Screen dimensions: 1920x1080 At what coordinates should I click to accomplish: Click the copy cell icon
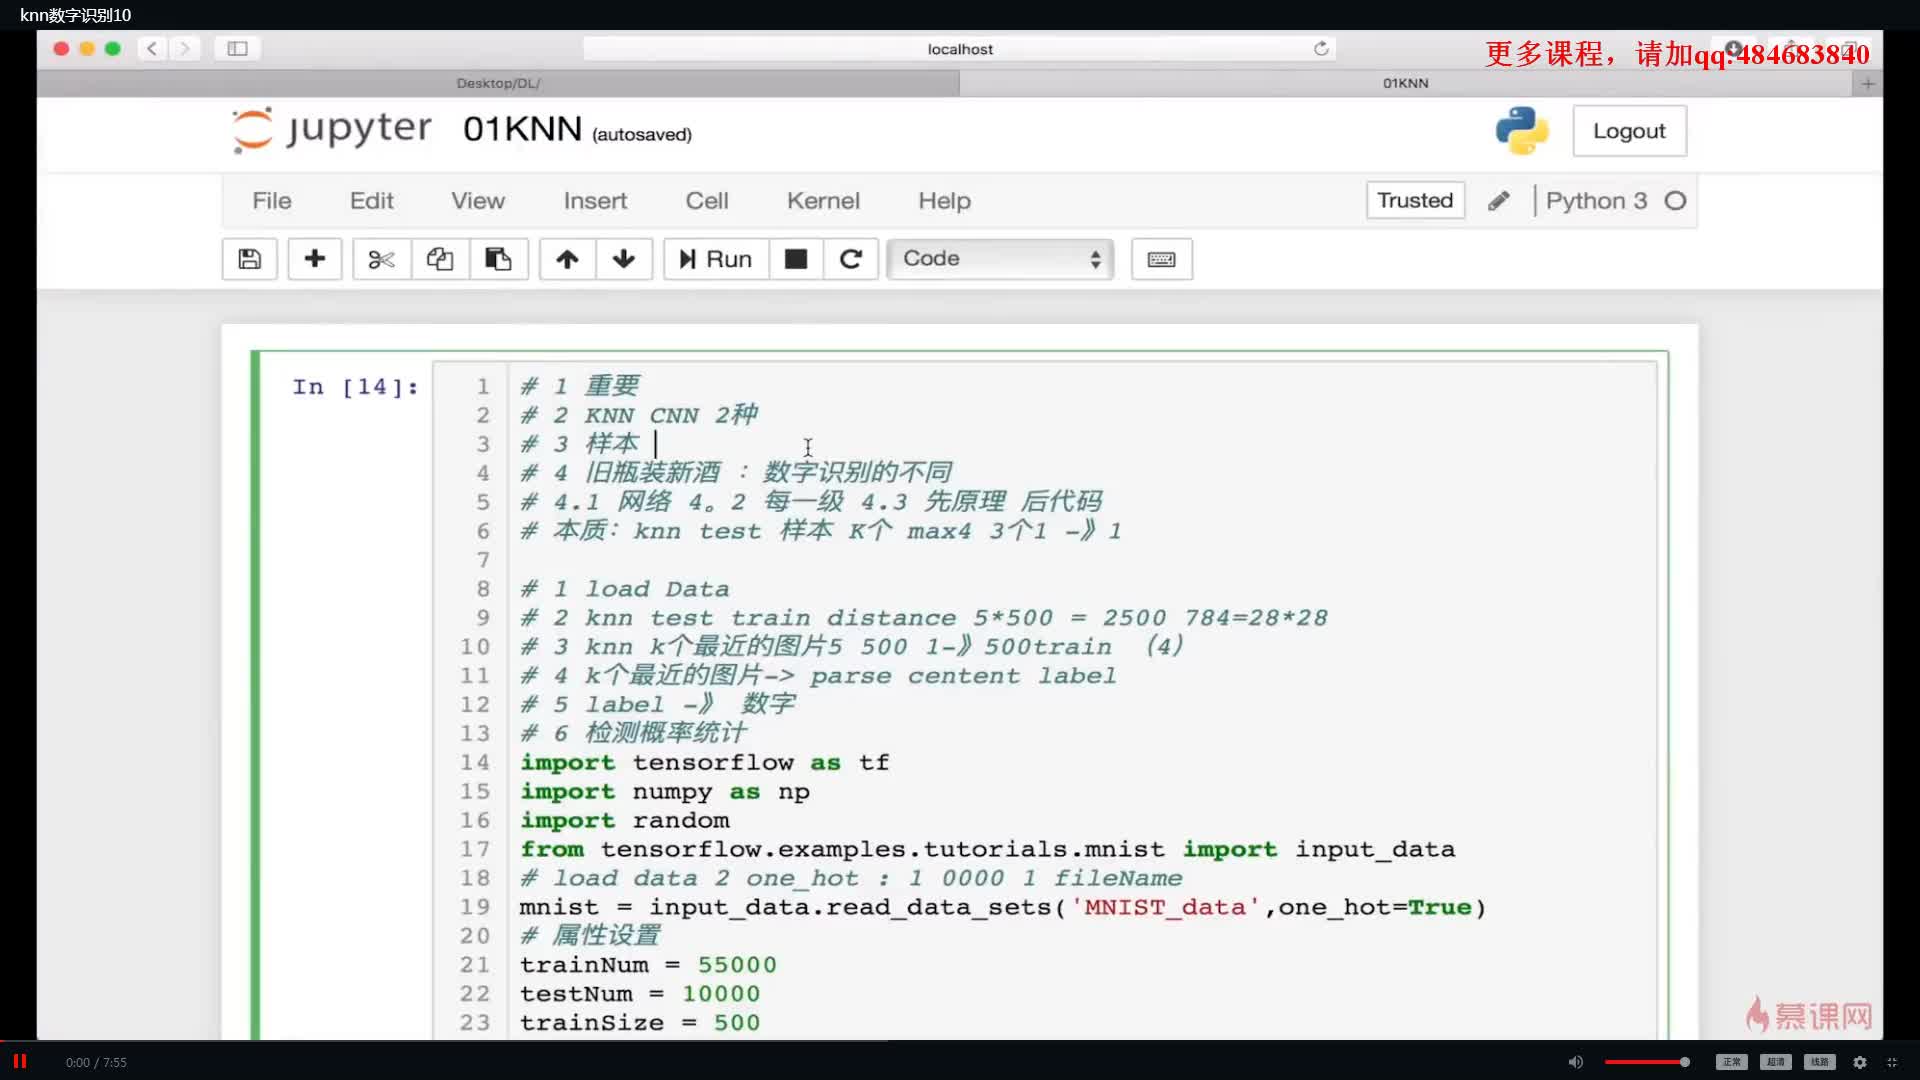(x=439, y=258)
